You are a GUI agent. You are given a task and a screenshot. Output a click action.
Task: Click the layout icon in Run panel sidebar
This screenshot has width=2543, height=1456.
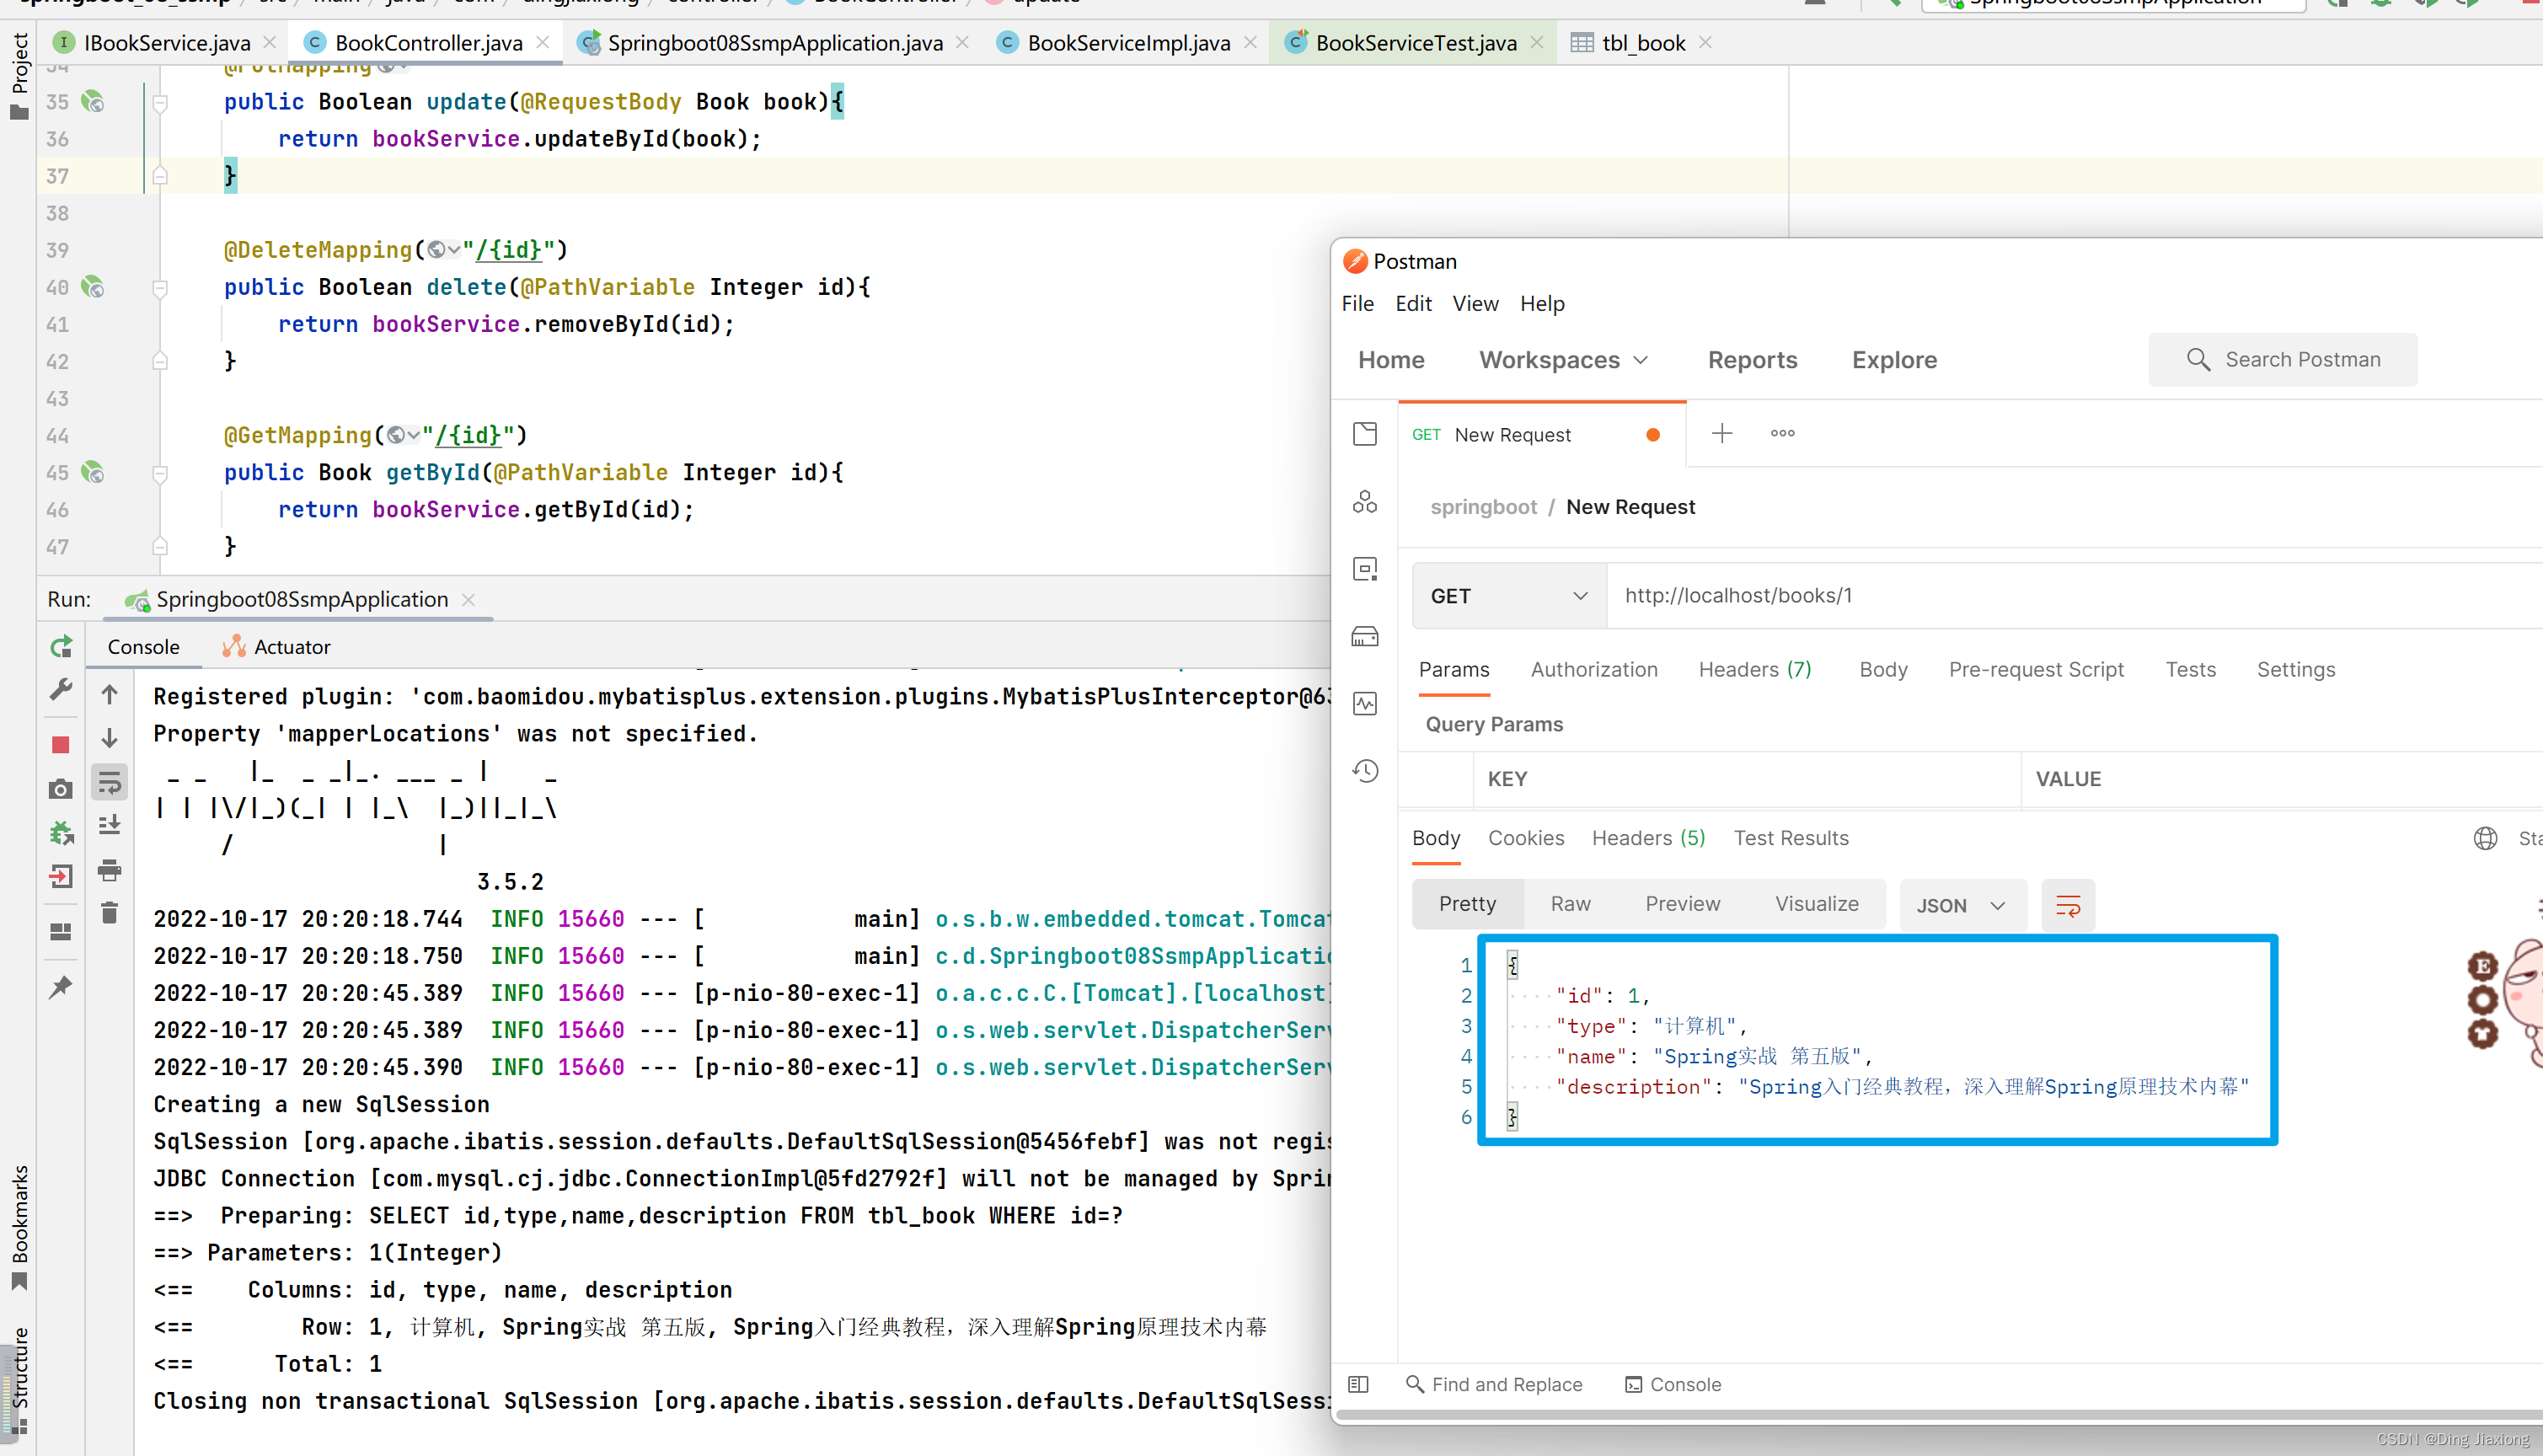click(x=61, y=931)
